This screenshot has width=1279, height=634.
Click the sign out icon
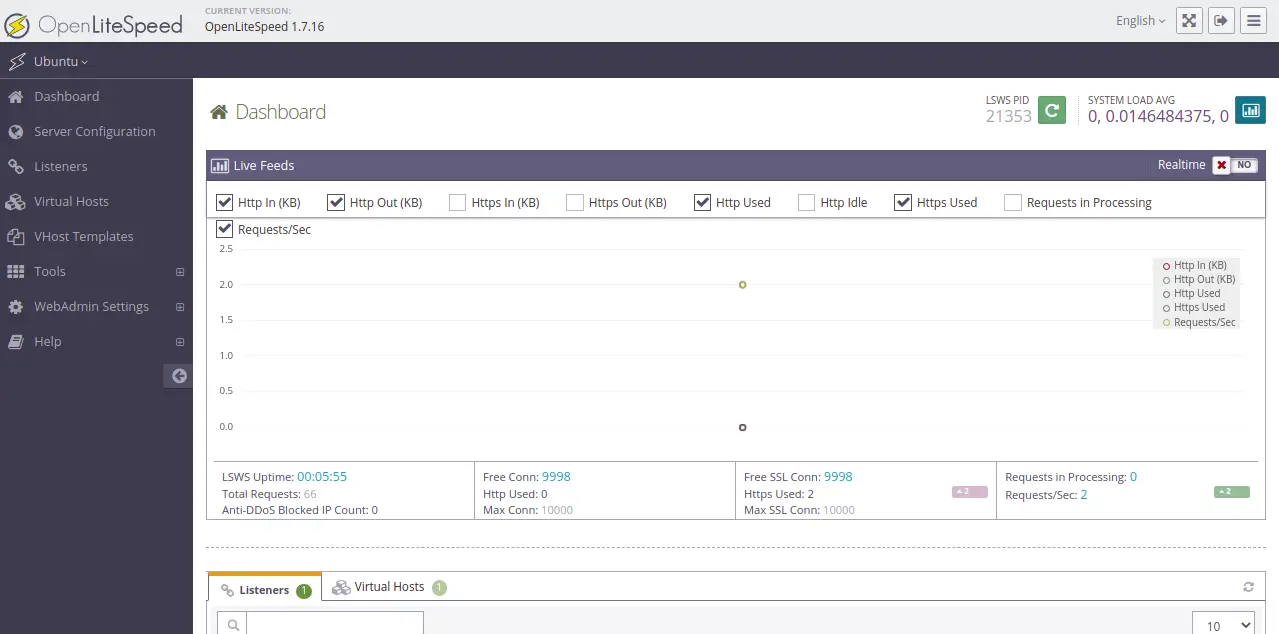[x=1221, y=21]
